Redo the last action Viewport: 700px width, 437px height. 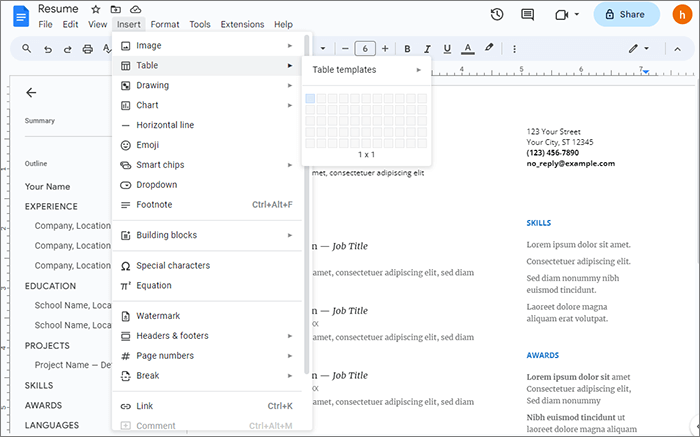[67, 49]
